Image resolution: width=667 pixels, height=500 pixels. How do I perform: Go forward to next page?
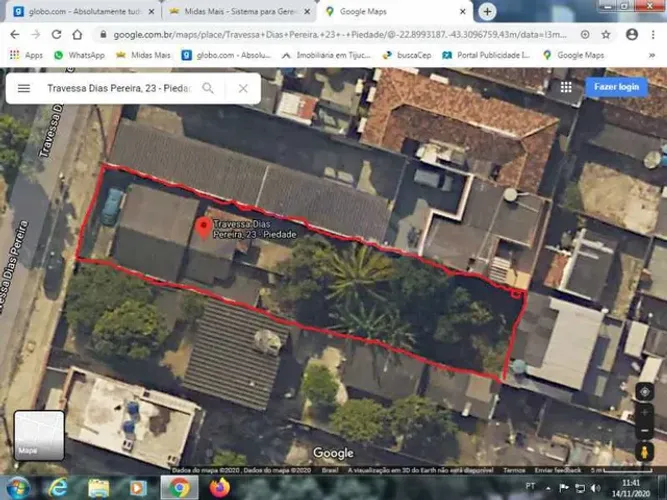click(x=36, y=34)
